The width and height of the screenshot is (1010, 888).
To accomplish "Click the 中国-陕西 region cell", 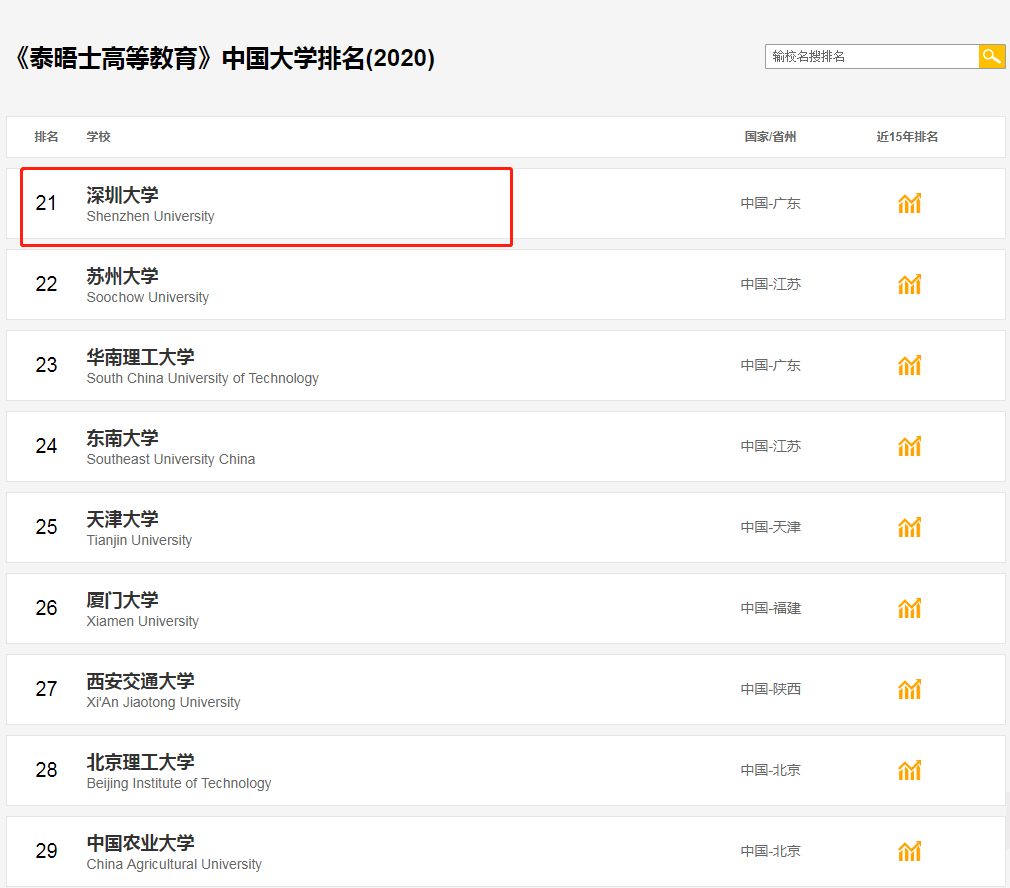I will tap(770, 689).
